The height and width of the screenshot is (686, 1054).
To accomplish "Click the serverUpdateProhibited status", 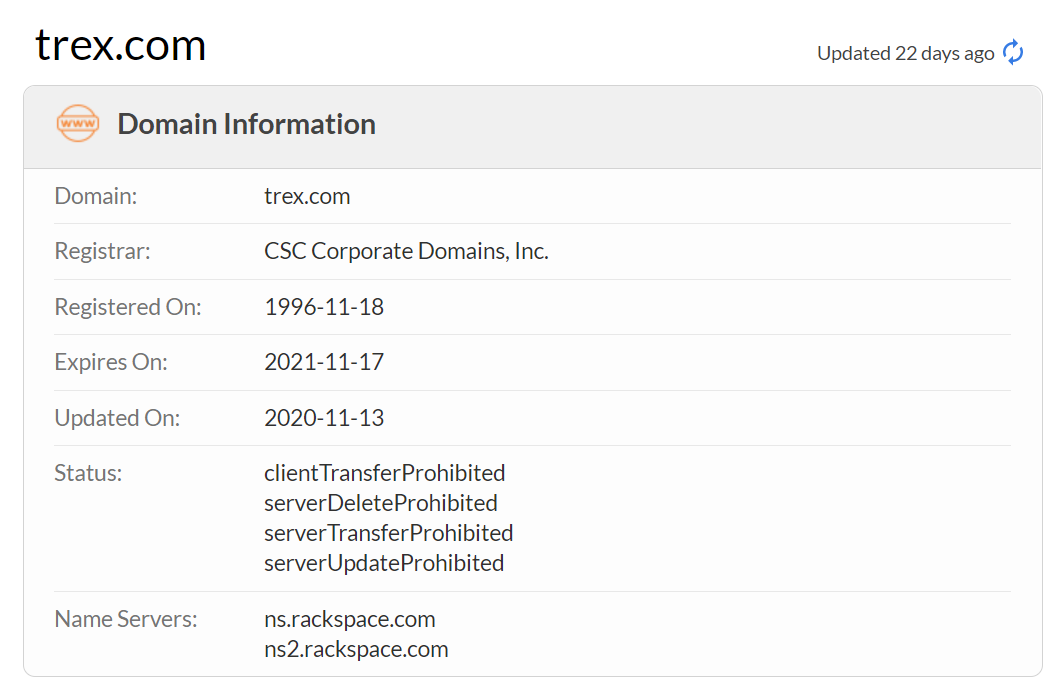I will (384, 563).
